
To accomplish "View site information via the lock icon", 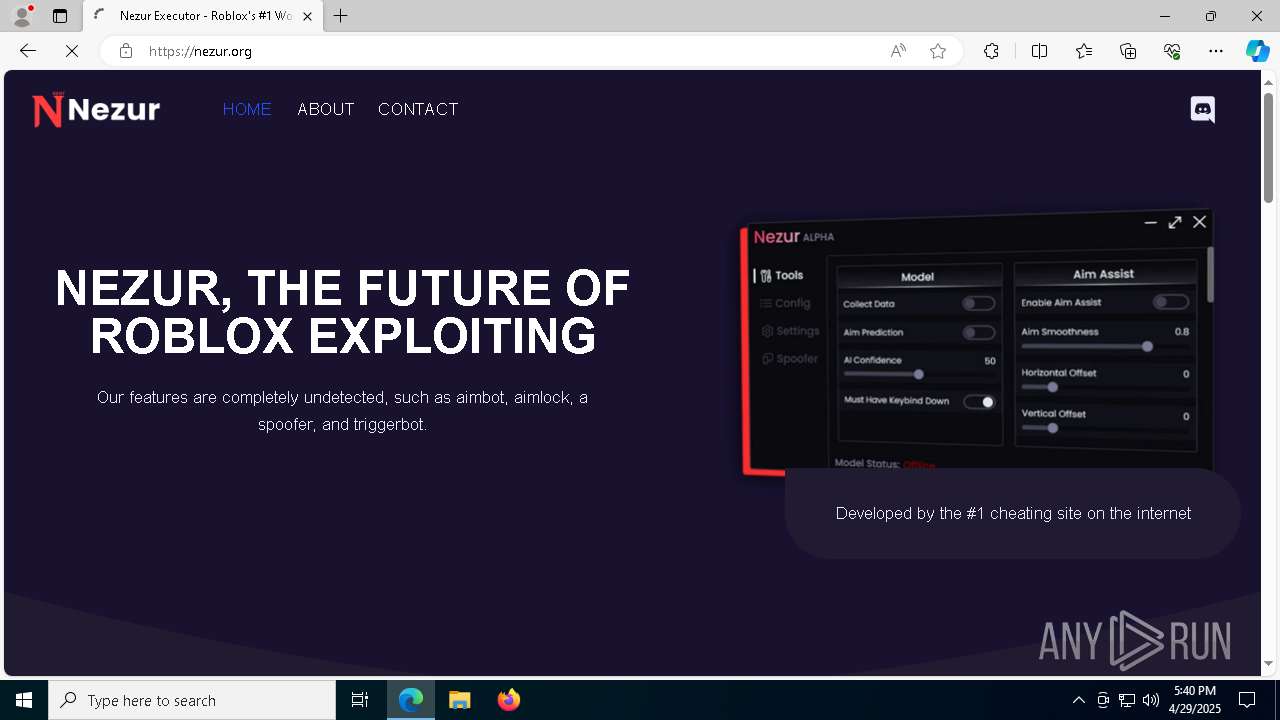I will click(125, 51).
